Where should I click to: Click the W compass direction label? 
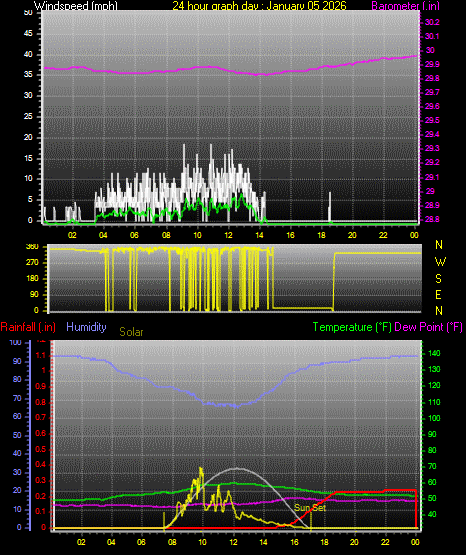click(x=440, y=262)
